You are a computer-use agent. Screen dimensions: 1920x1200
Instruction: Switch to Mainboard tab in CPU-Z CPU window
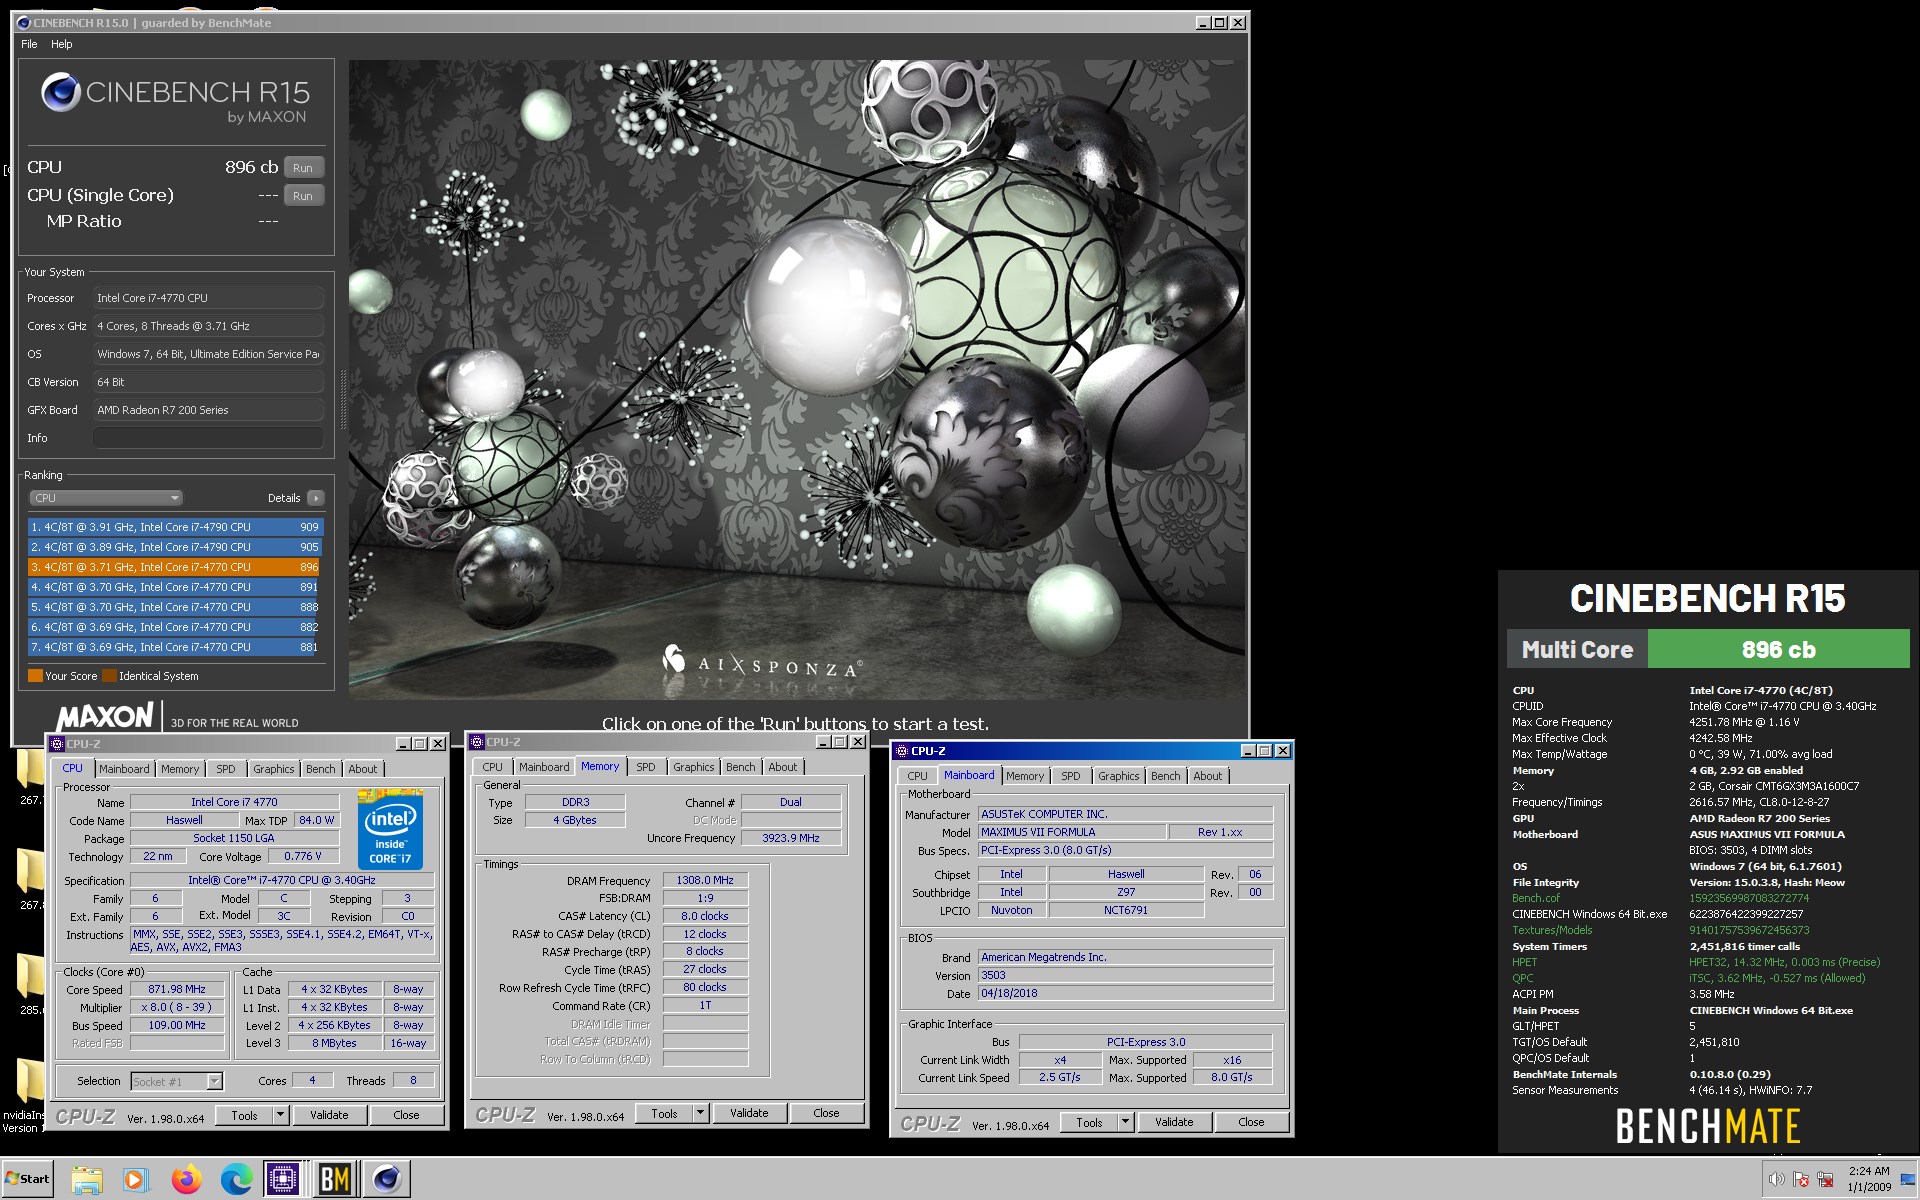[x=124, y=769]
